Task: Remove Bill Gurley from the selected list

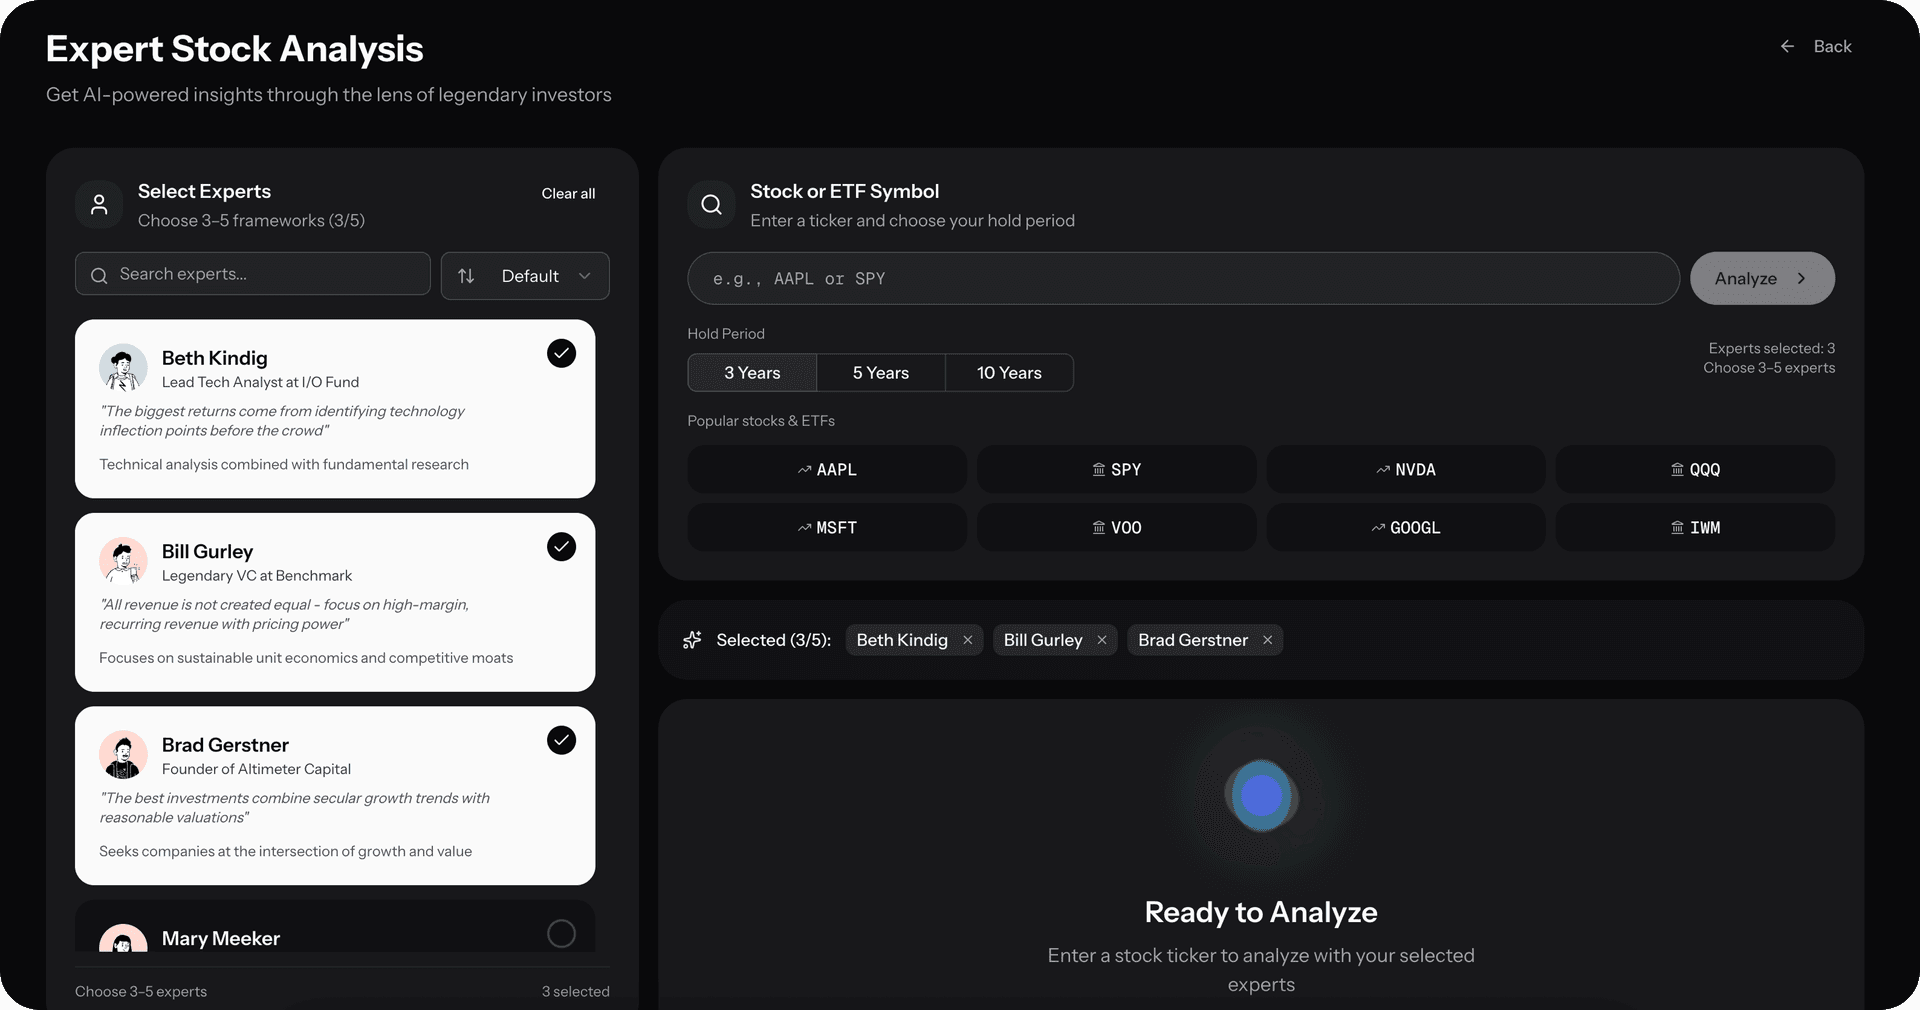Action: [1101, 640]
